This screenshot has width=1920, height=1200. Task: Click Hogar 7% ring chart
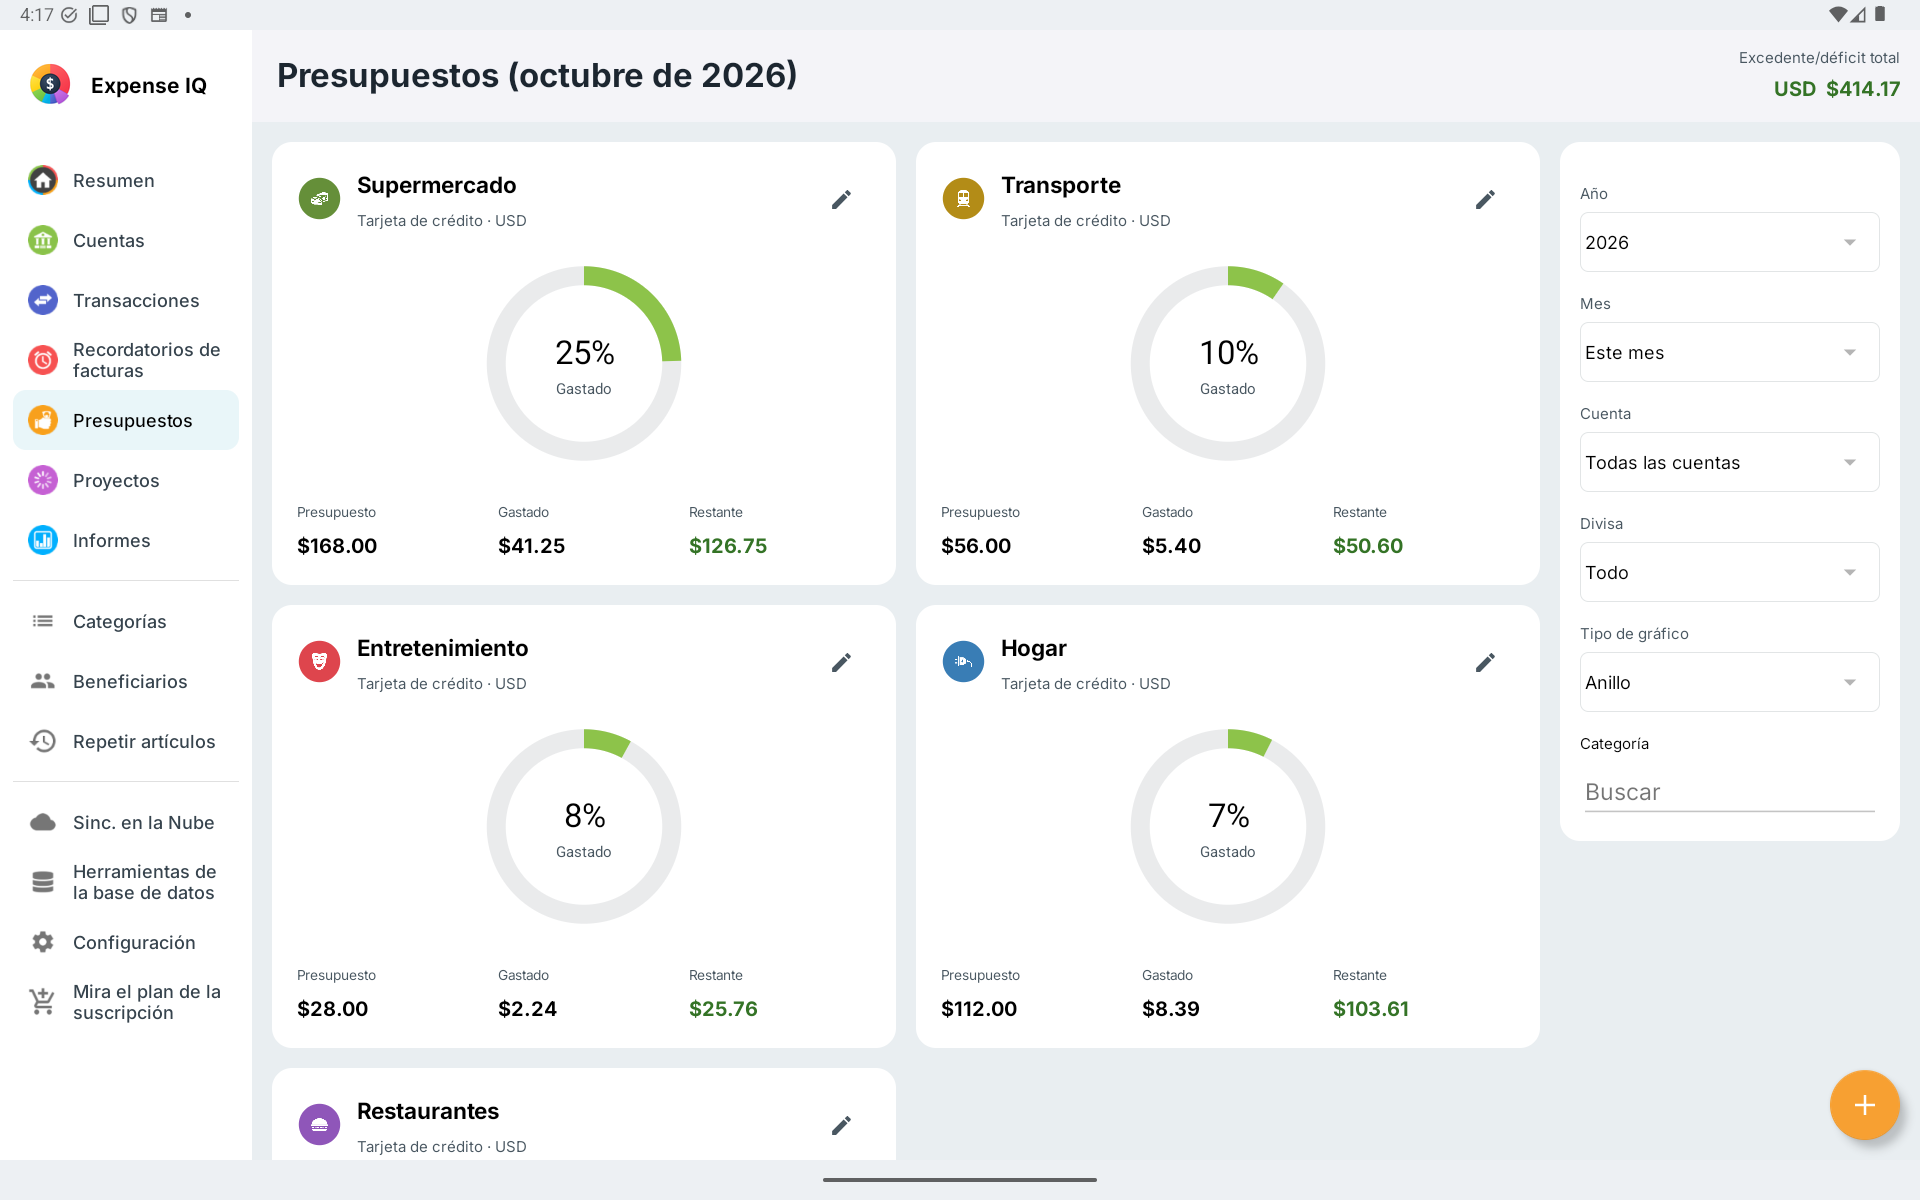click(1228, 826)
